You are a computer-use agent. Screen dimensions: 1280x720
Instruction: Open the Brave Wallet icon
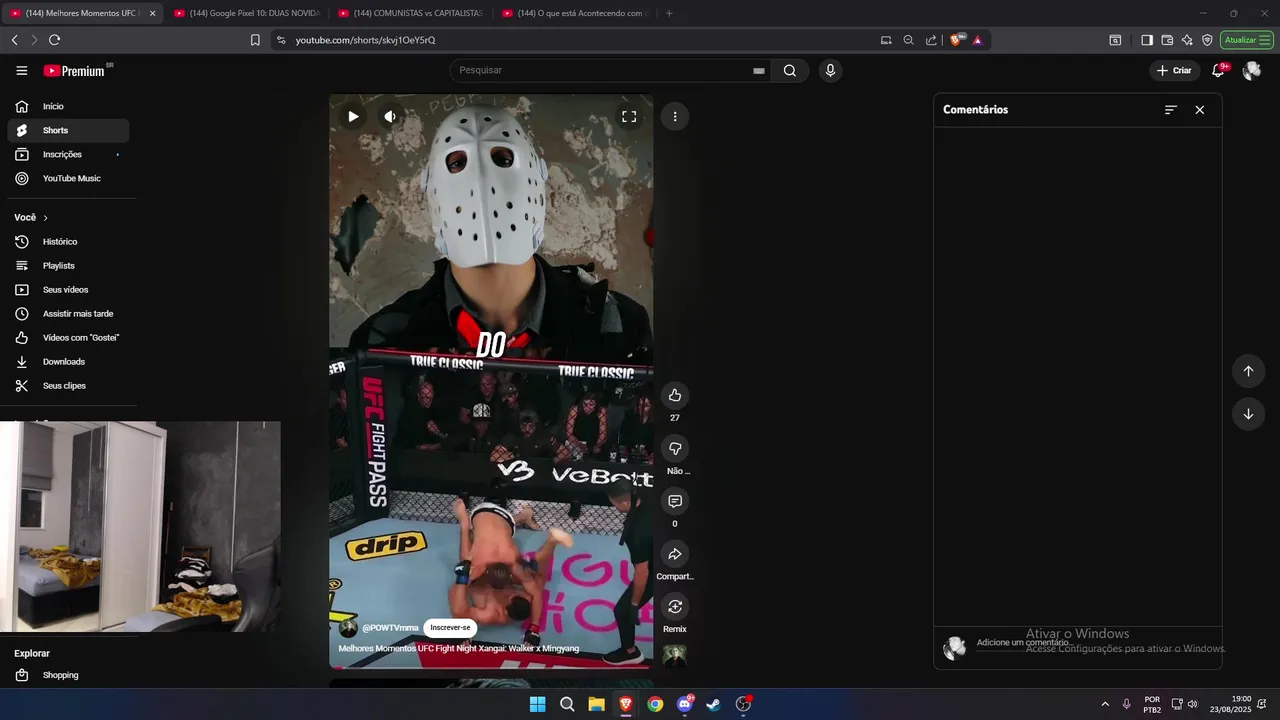1167,40
